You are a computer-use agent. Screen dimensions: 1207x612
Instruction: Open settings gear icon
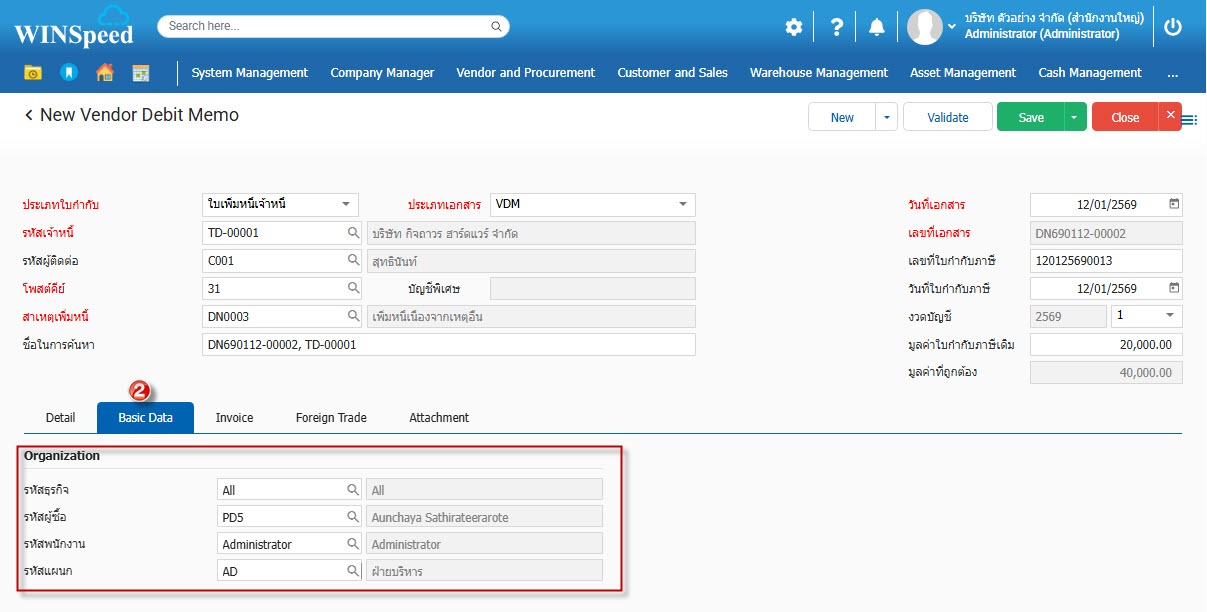point(794,27)
